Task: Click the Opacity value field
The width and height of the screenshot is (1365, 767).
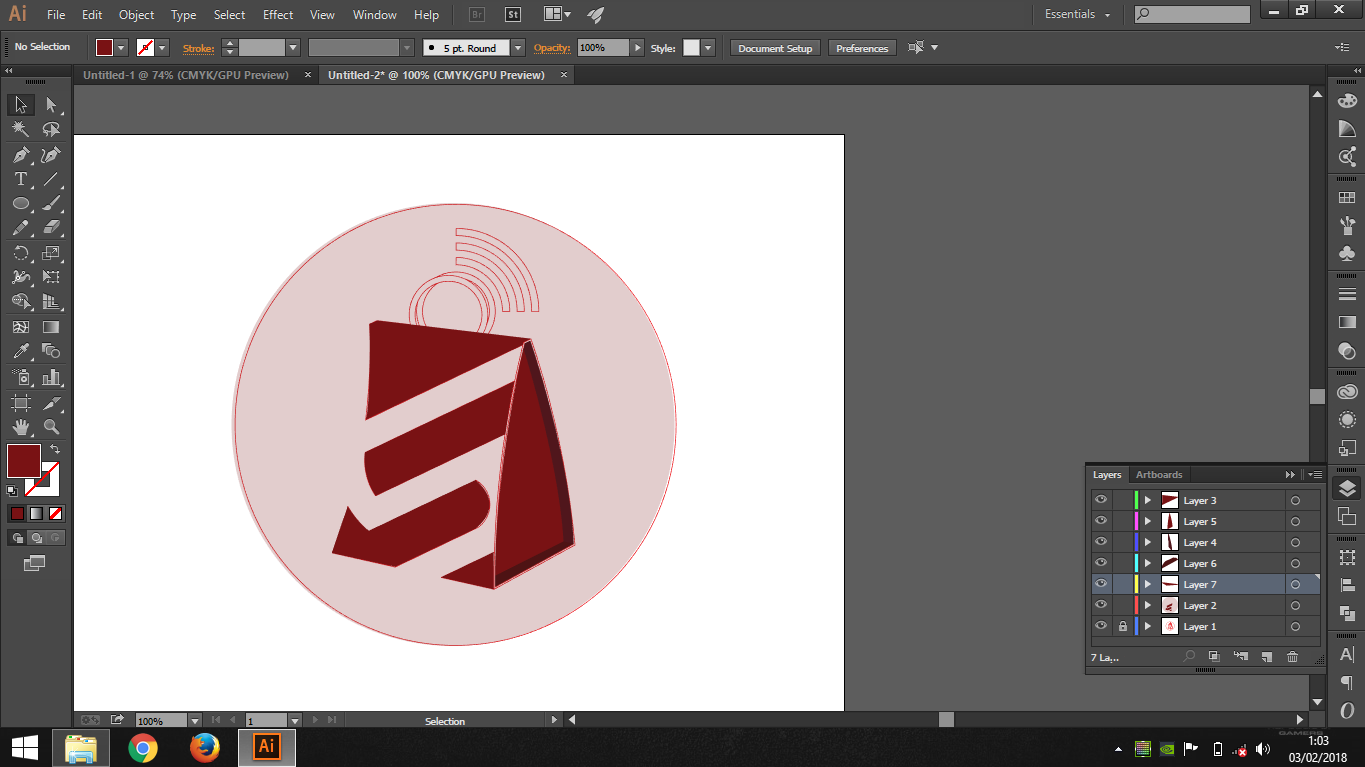Action: point(603,48)
